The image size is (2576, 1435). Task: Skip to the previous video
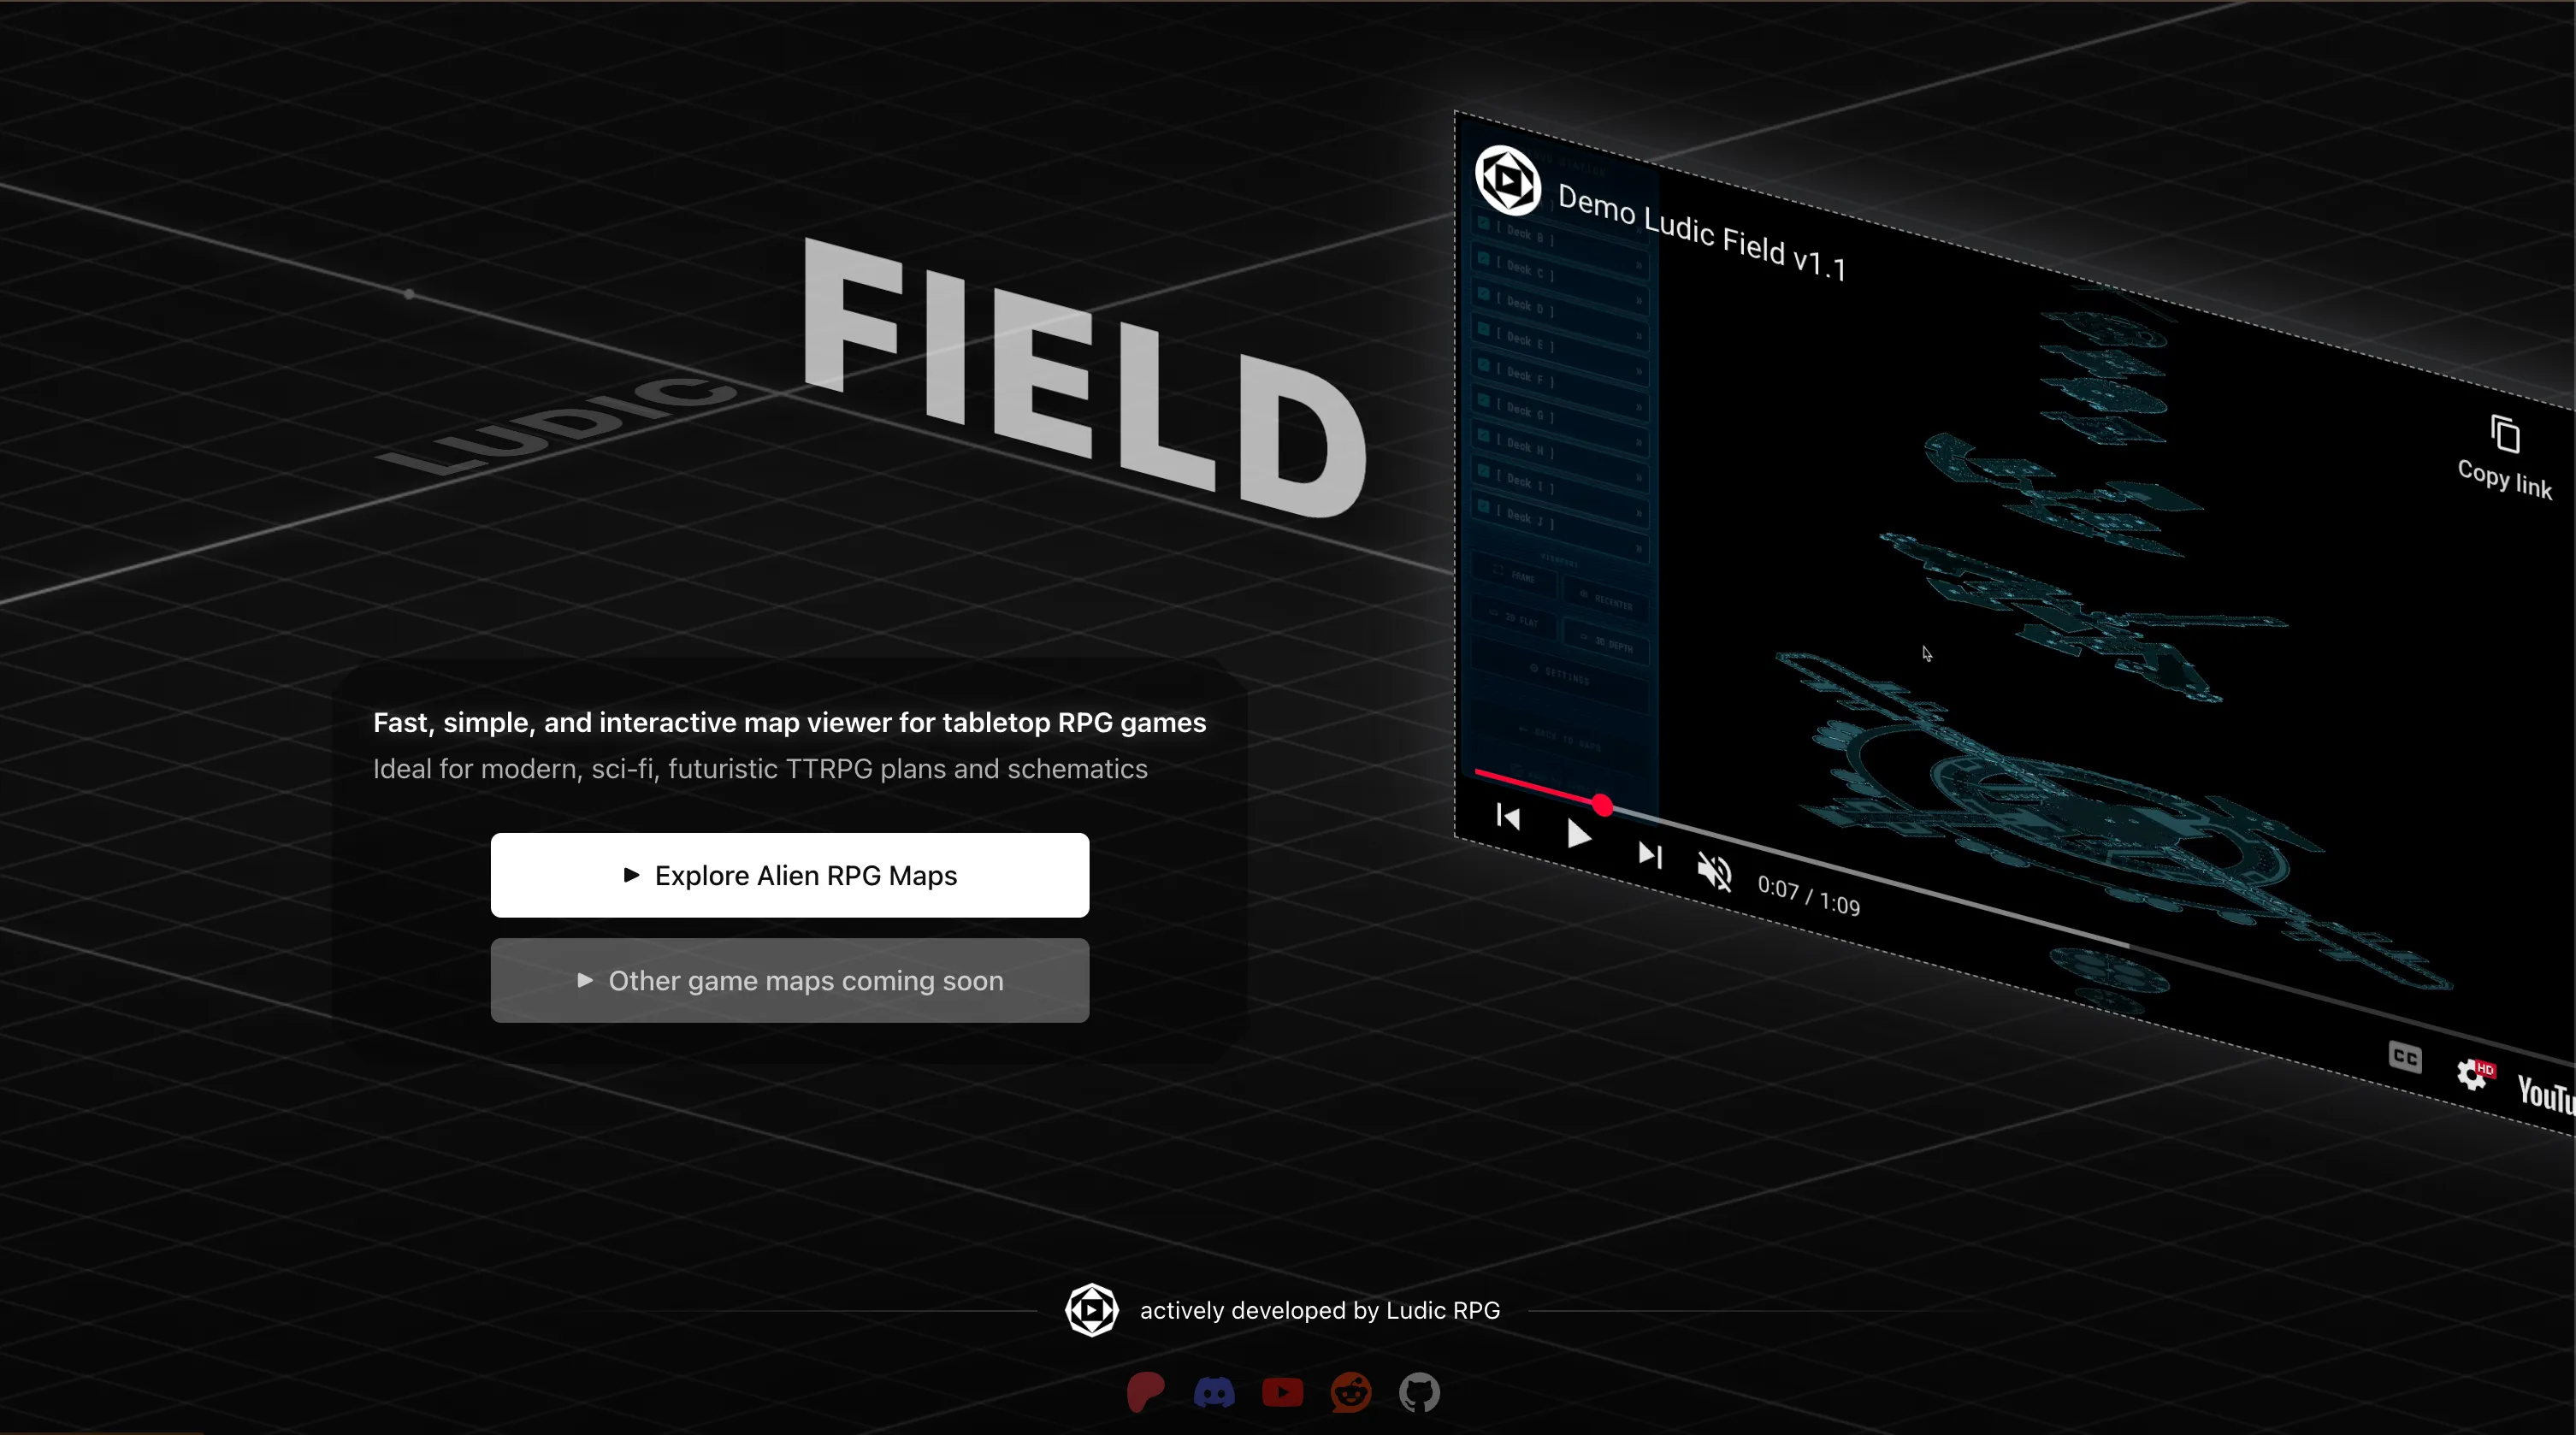point(1508,817)
